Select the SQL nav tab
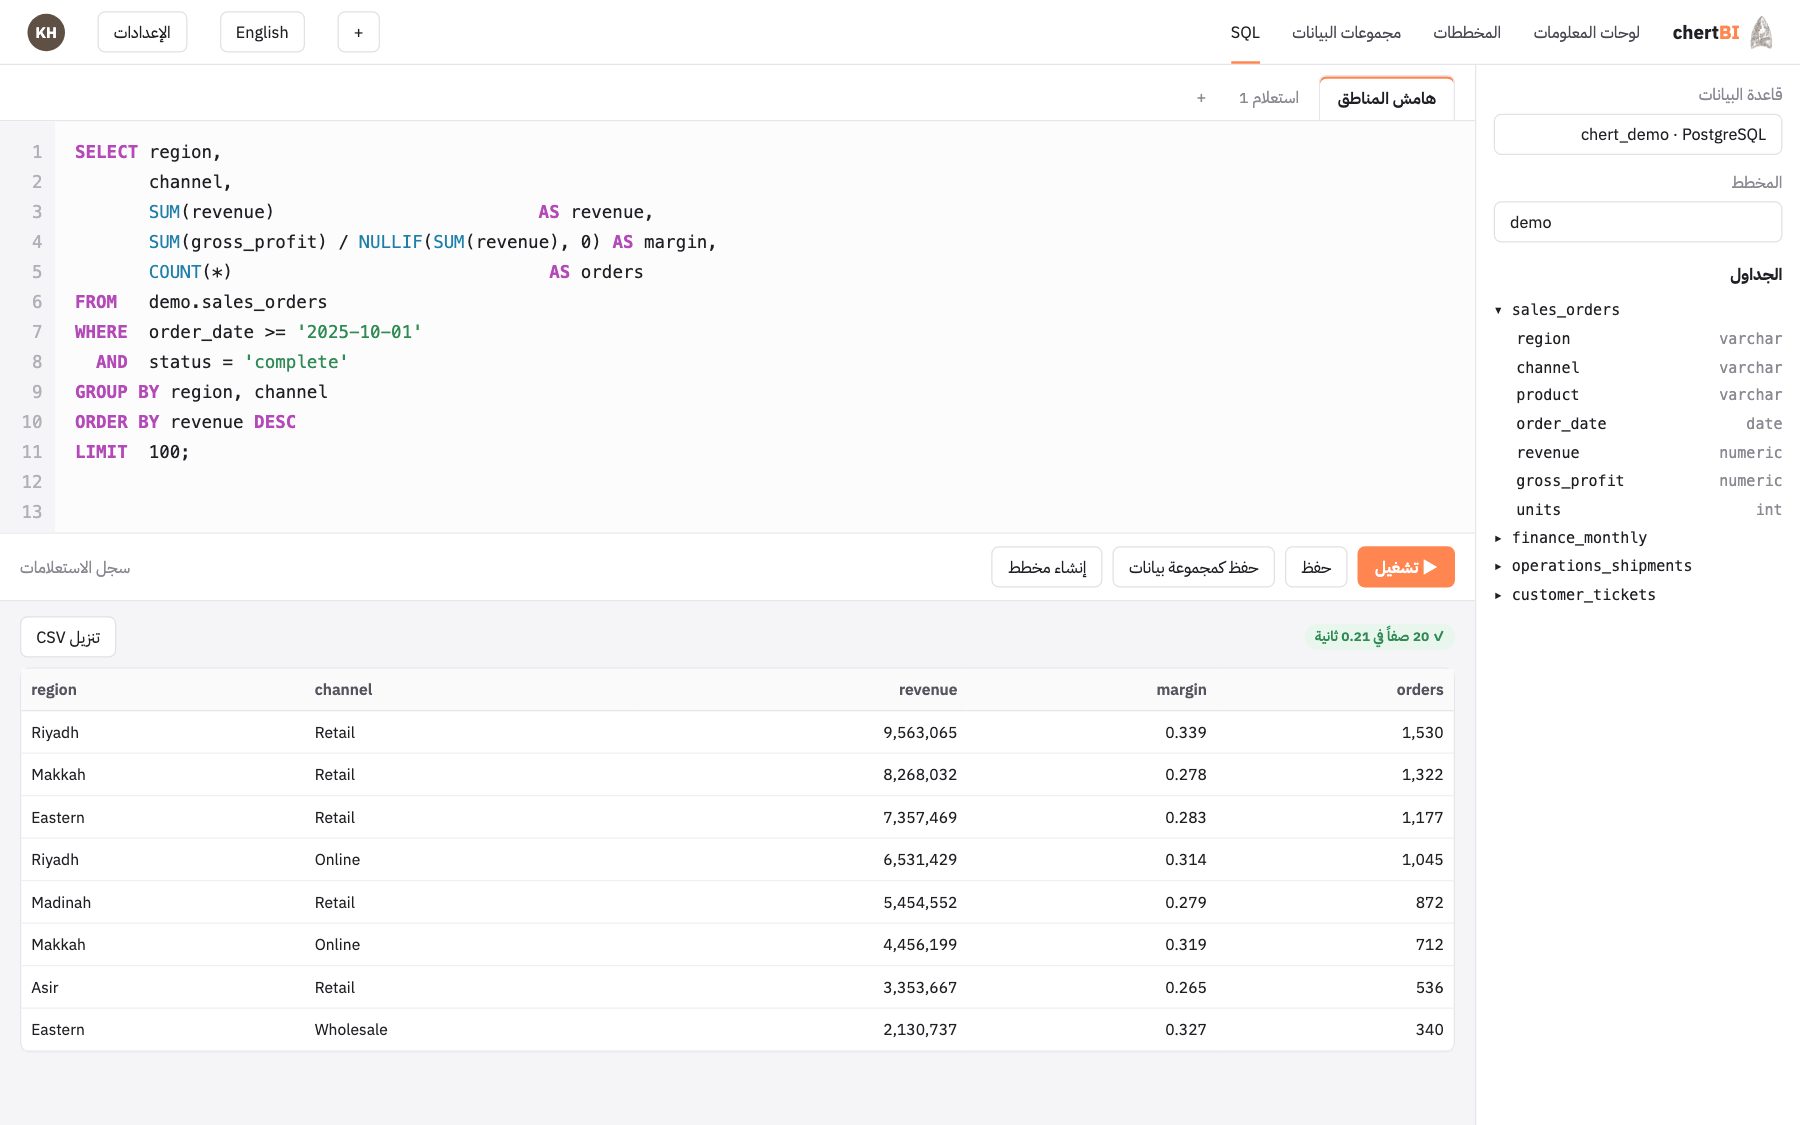This screenshot has height=1125, width=1800. 1245,32
